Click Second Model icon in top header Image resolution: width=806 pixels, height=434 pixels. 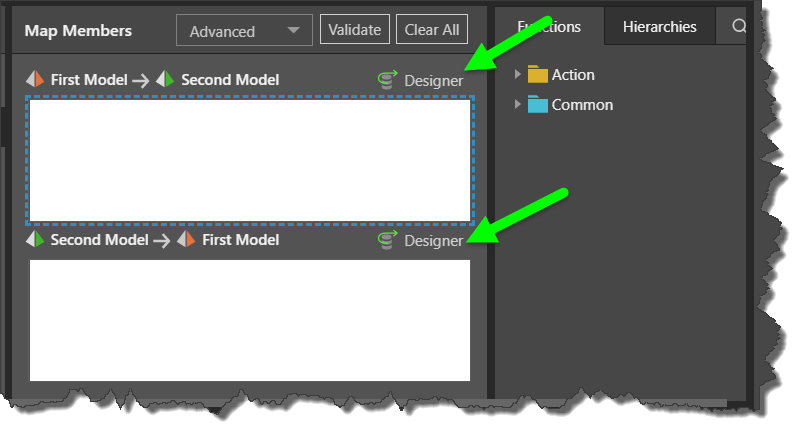166,80
